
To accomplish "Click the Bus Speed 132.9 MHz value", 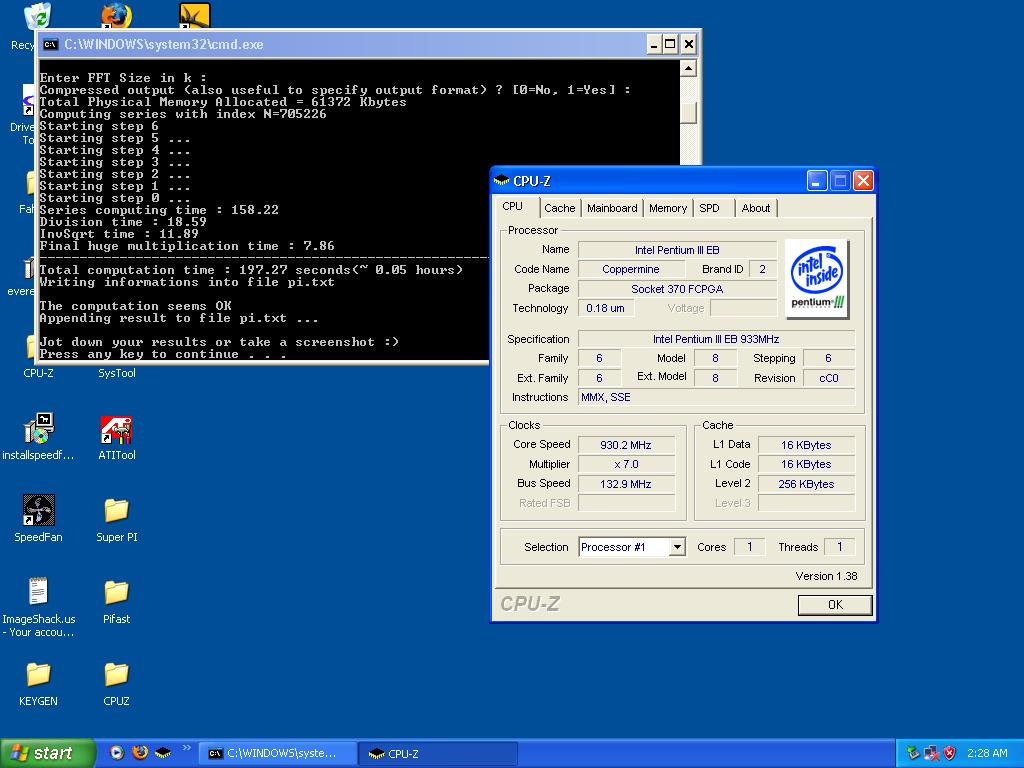I will coord(626,484).
